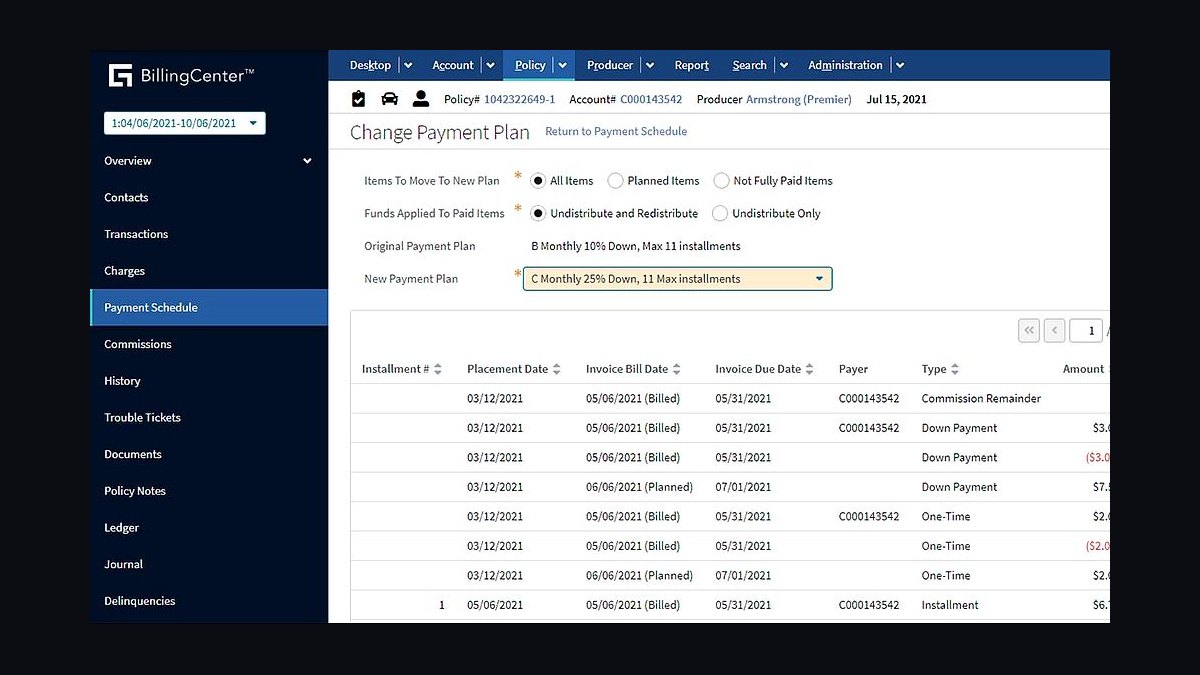
Task: Select Planned Items radio button
Action: tap(616, 181)
